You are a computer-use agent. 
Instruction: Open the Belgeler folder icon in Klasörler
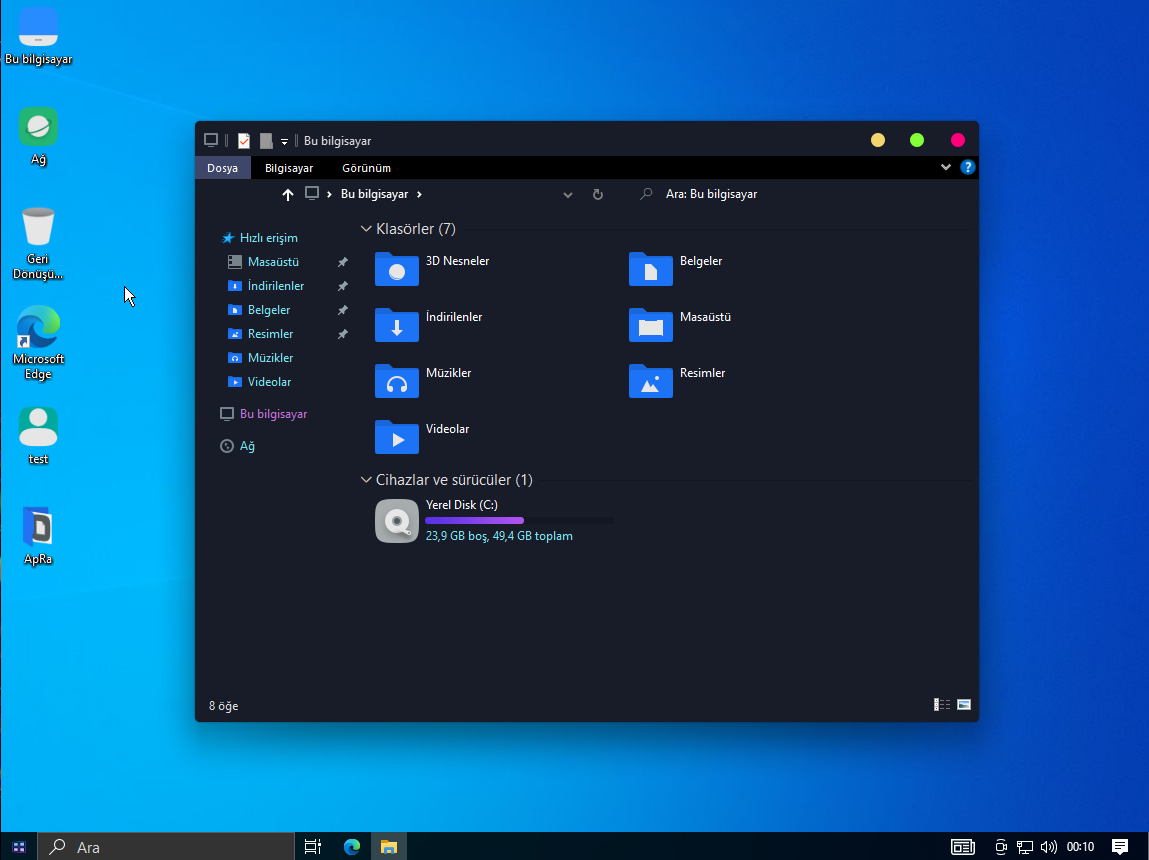[x=651, y=269]
